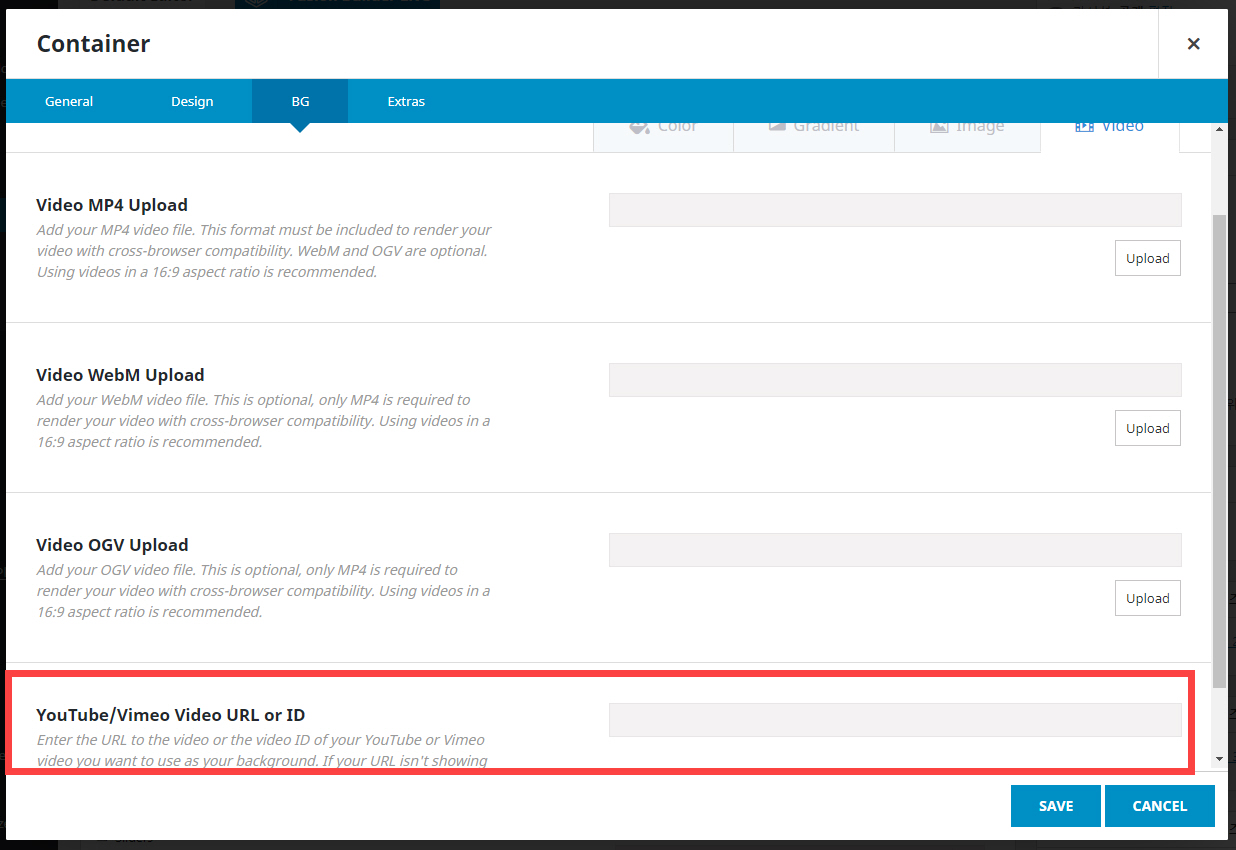This screenshot has height=850, width=1236.
Task: Click the Video MP4 Upload heading
Action: (x=112, y=205)
